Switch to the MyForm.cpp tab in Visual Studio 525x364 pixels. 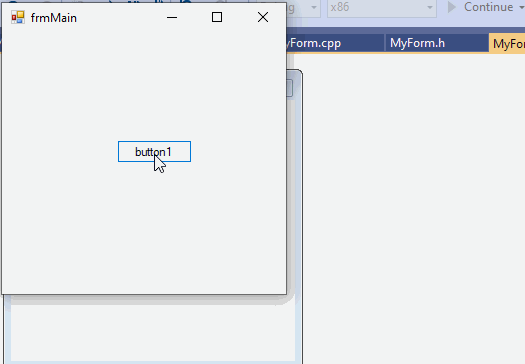335,43
